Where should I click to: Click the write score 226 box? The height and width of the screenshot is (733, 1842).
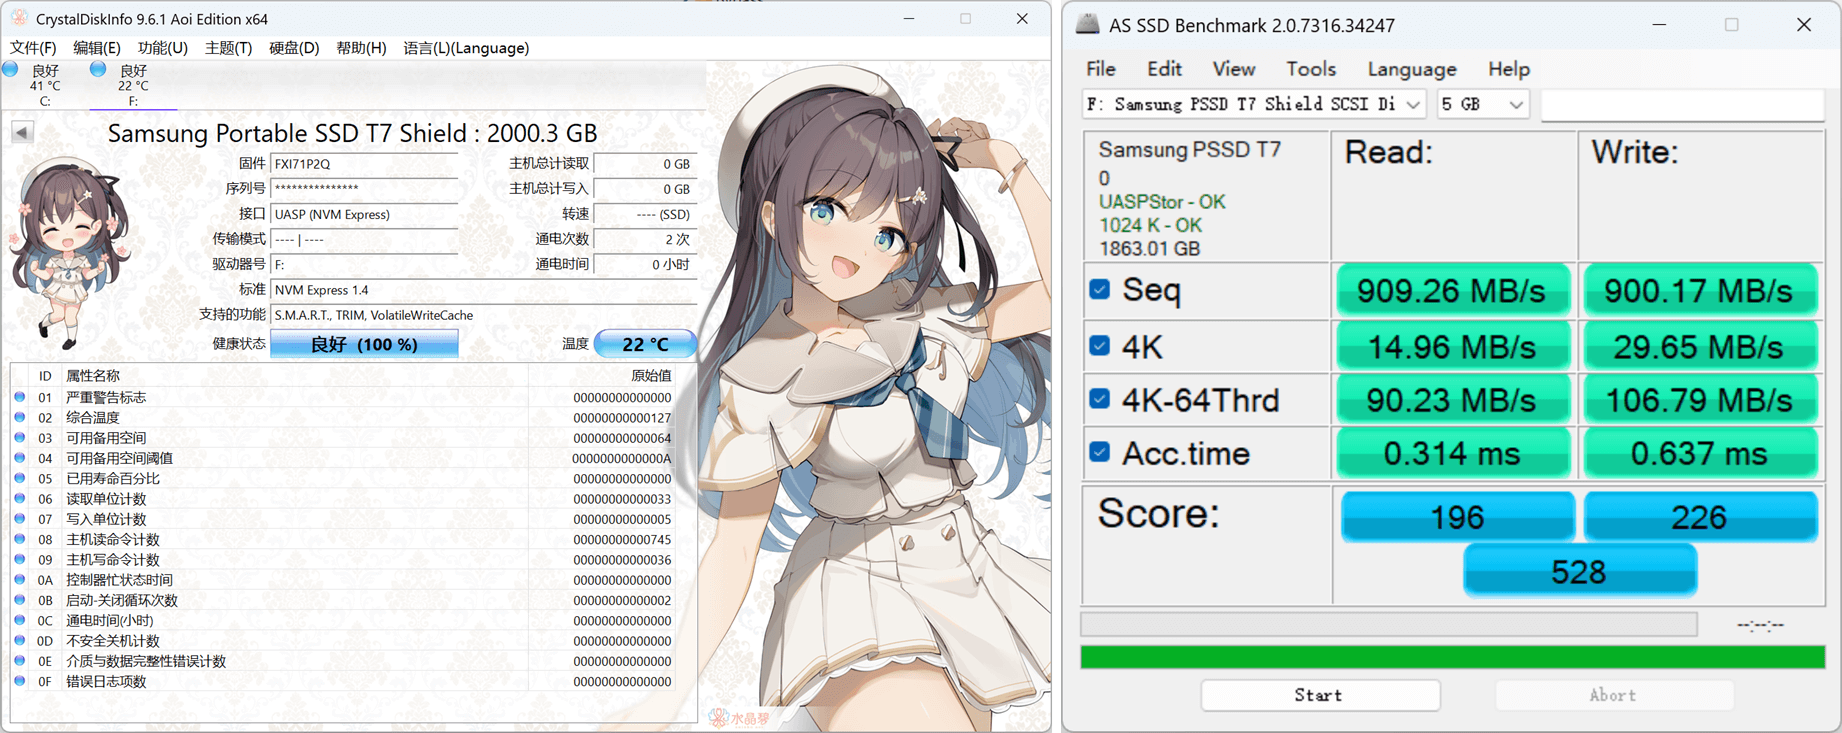click(1700, 517)
